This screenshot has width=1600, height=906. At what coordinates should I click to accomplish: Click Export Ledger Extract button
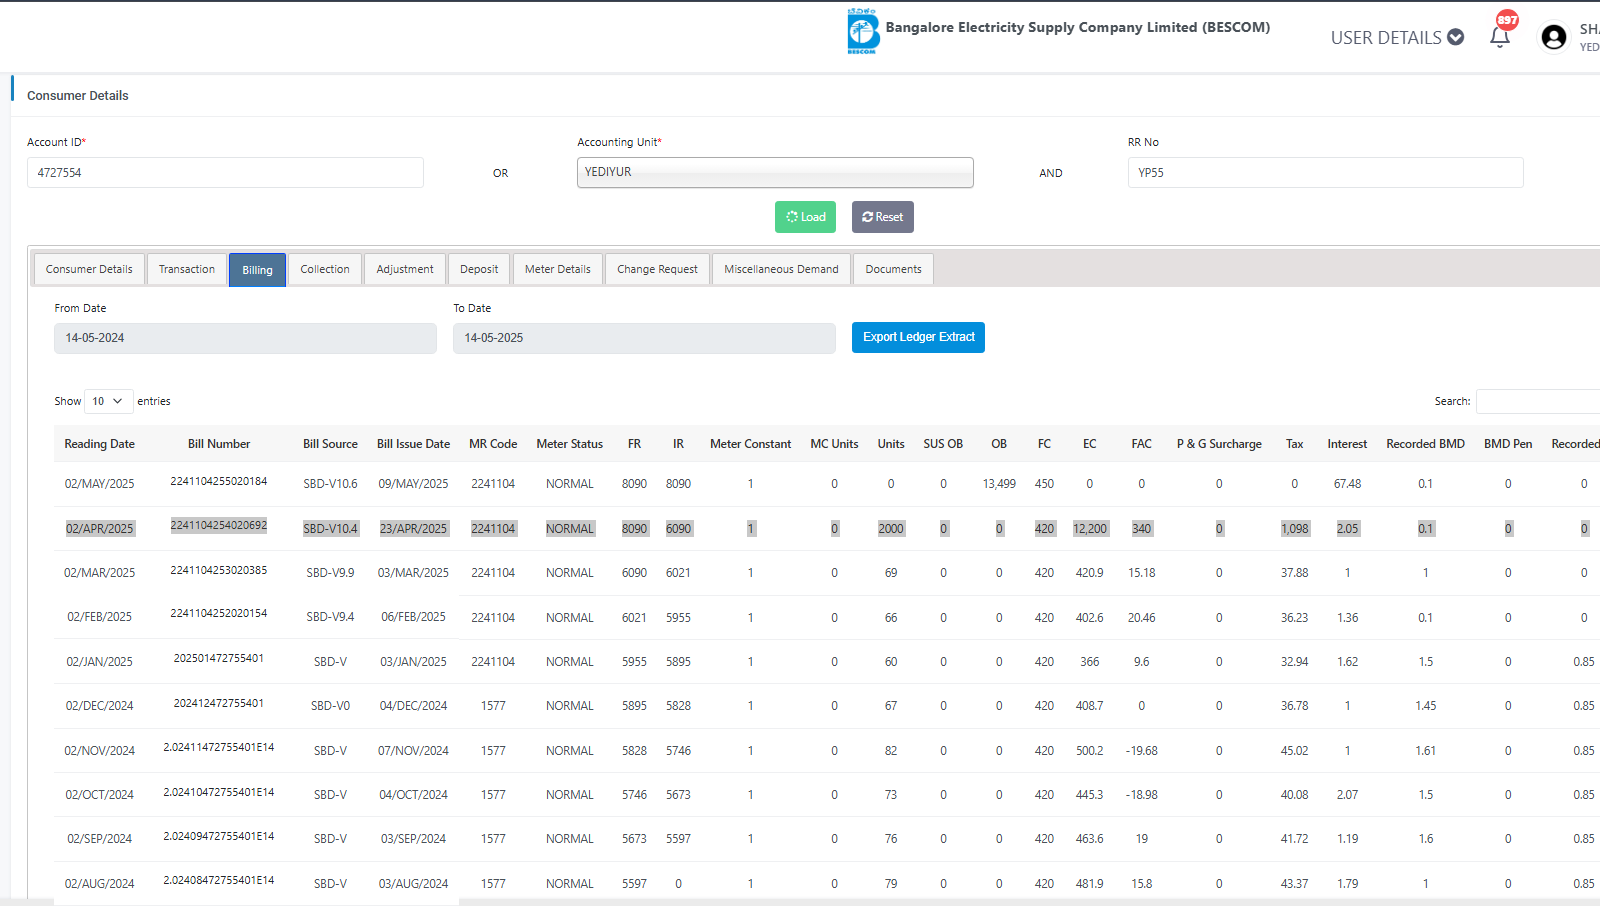click(918, 337)
